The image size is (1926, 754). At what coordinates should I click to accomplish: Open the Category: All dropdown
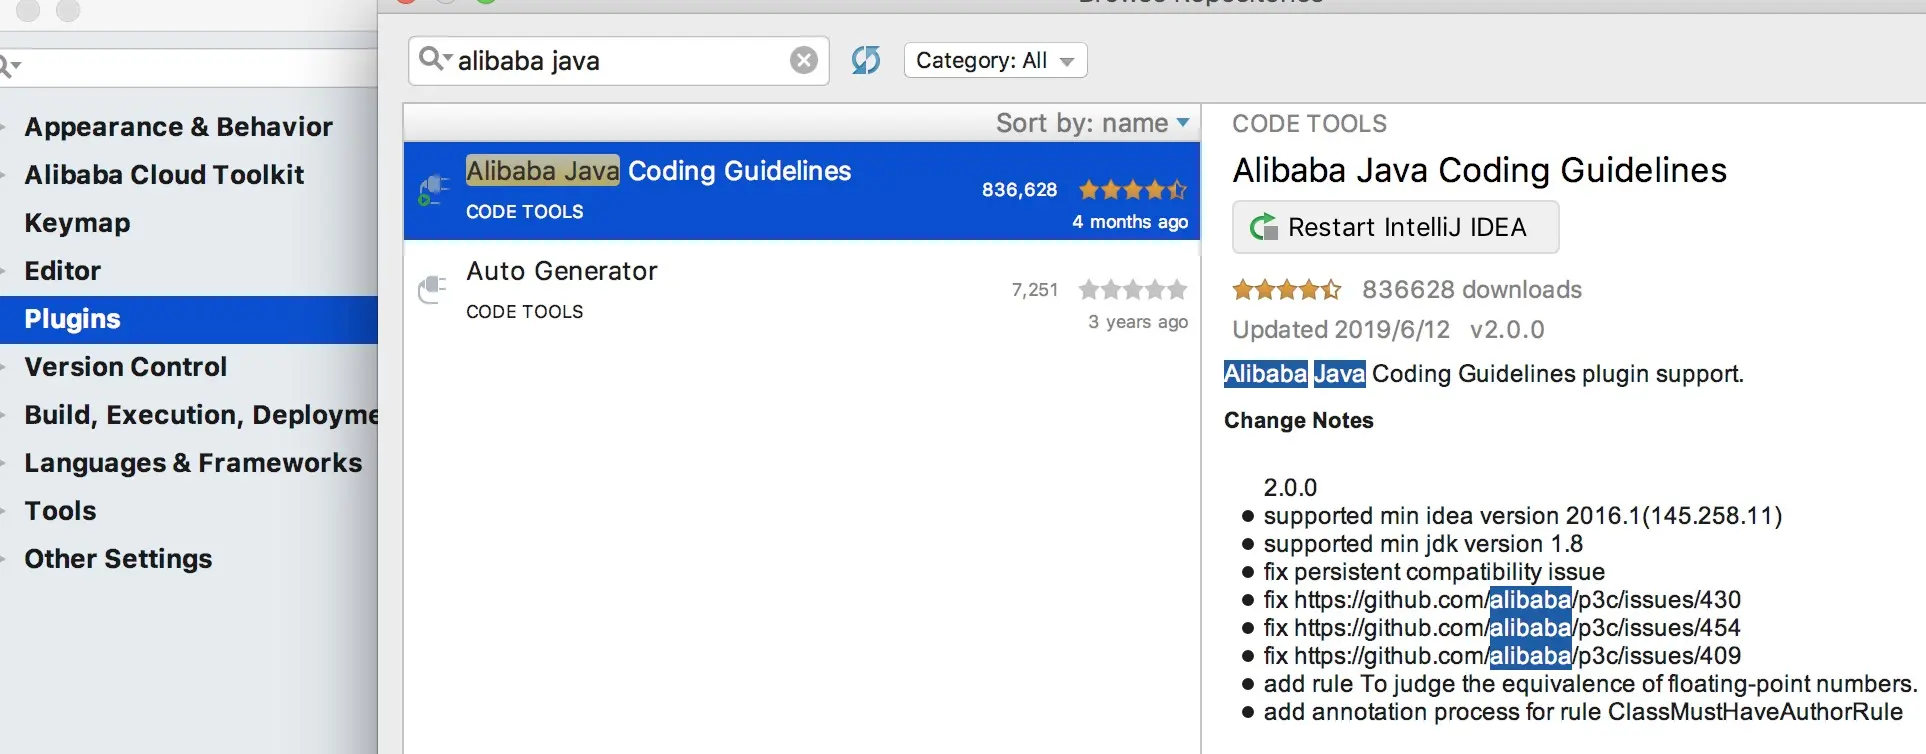(995, 61)
